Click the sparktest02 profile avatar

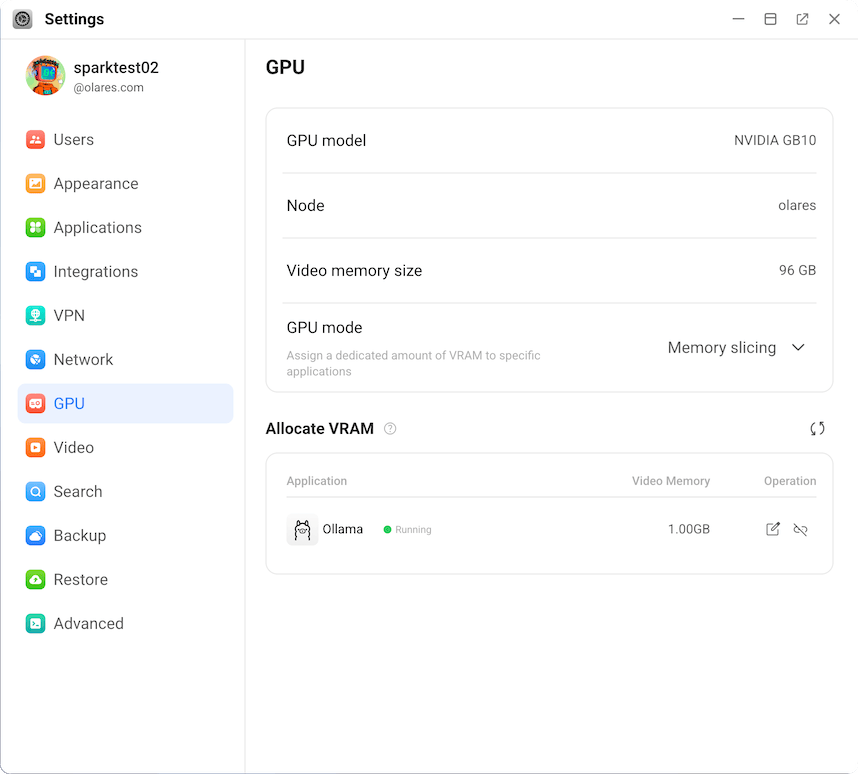(45, 76)
